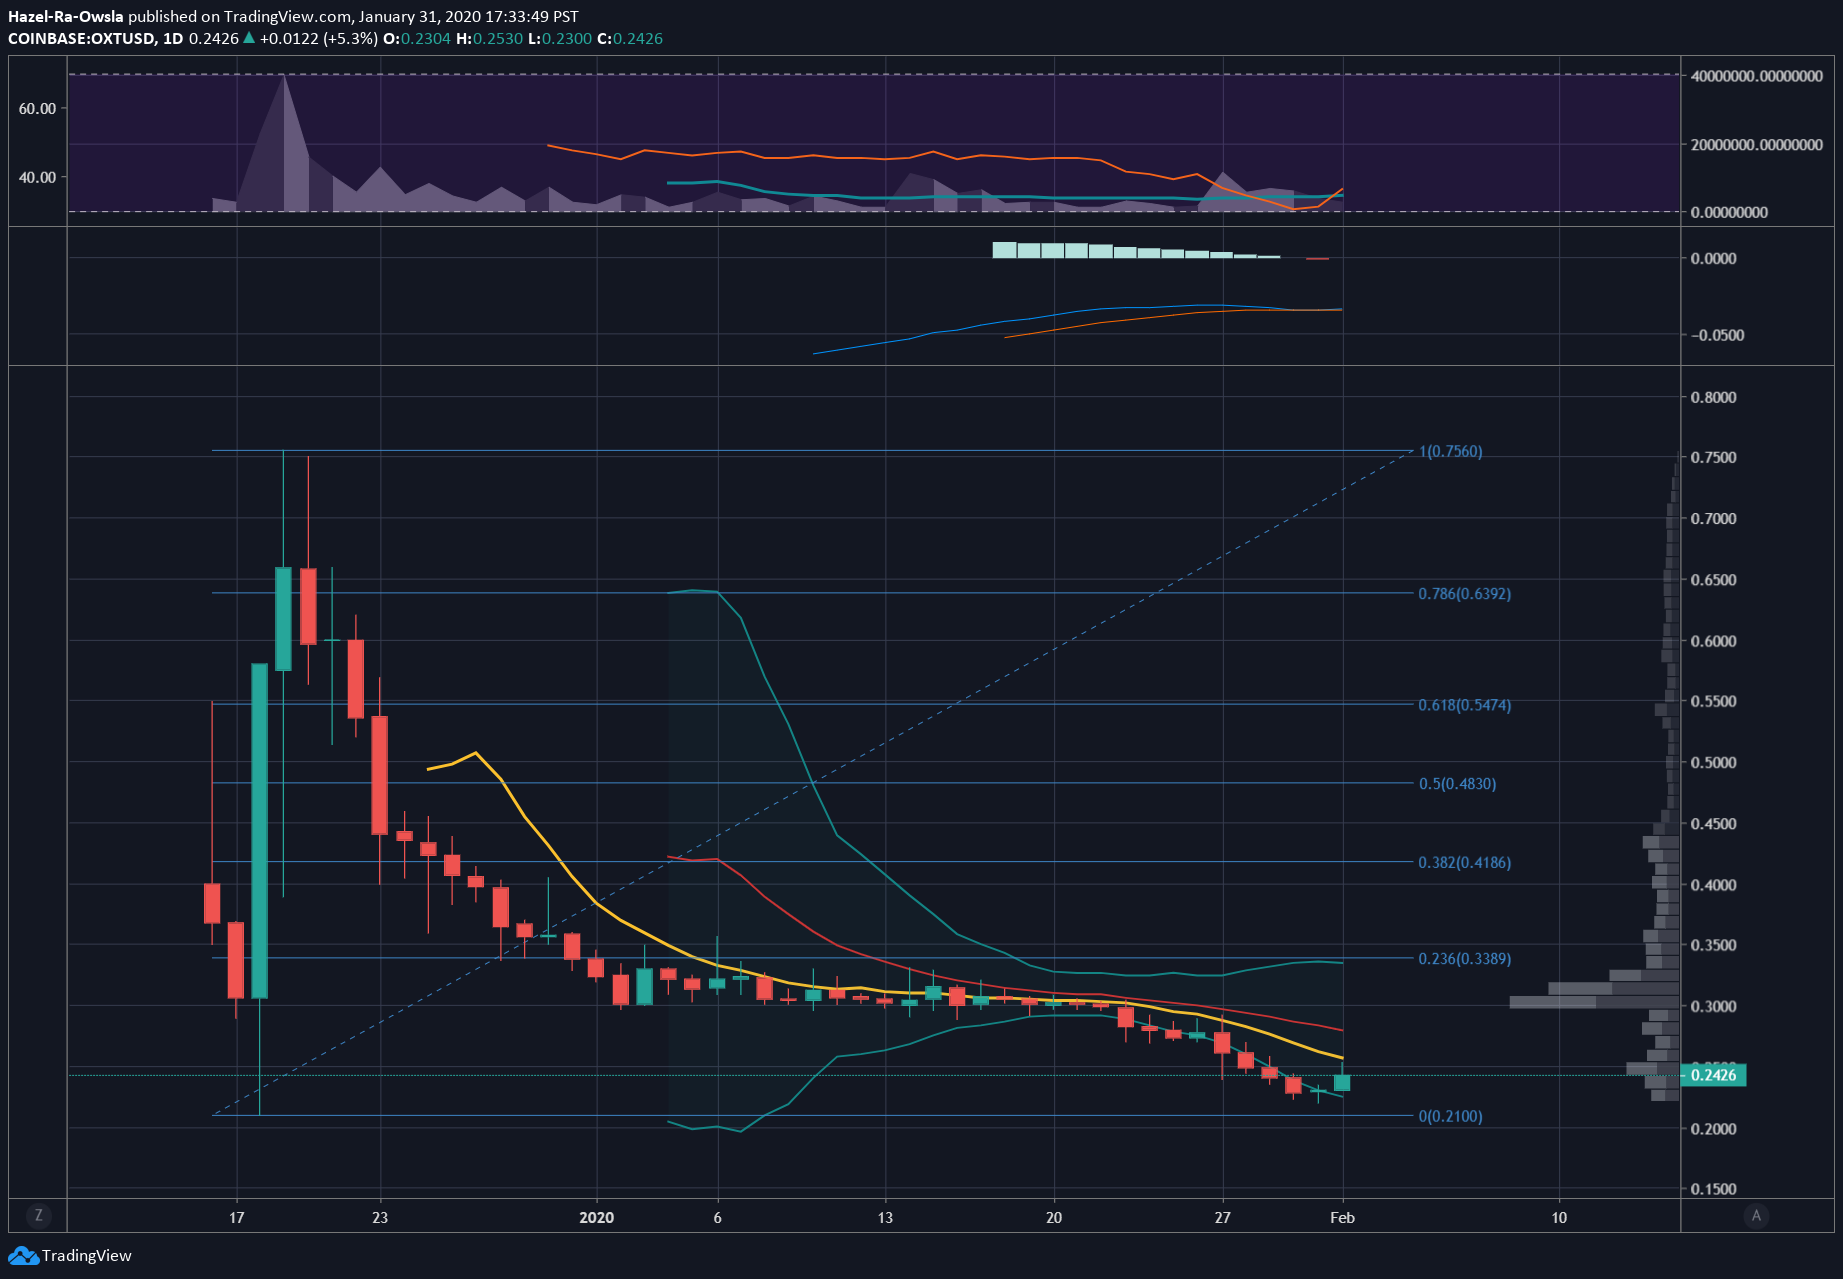This screenshot has width=1843, height=1279.
Task: Click the 23 date label on time axis
Action: pos(379,1217)
